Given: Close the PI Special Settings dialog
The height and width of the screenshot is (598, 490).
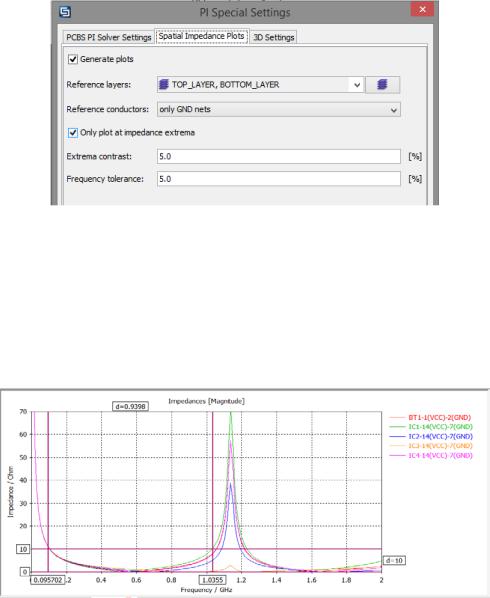Looking at the screenshot, I should pos(422,10).
